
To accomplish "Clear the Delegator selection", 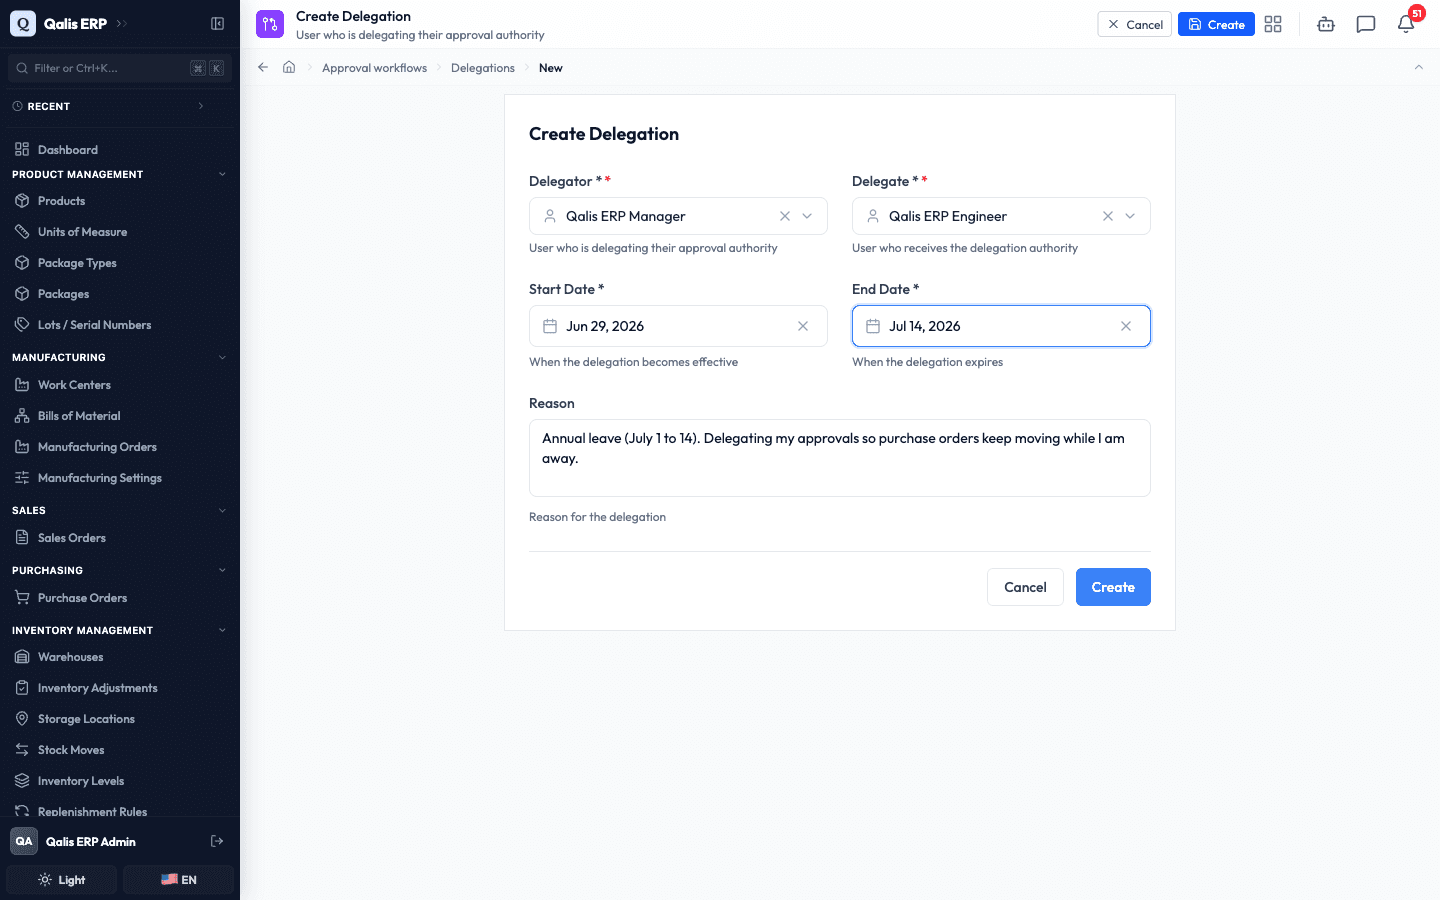I will [785, 216].
